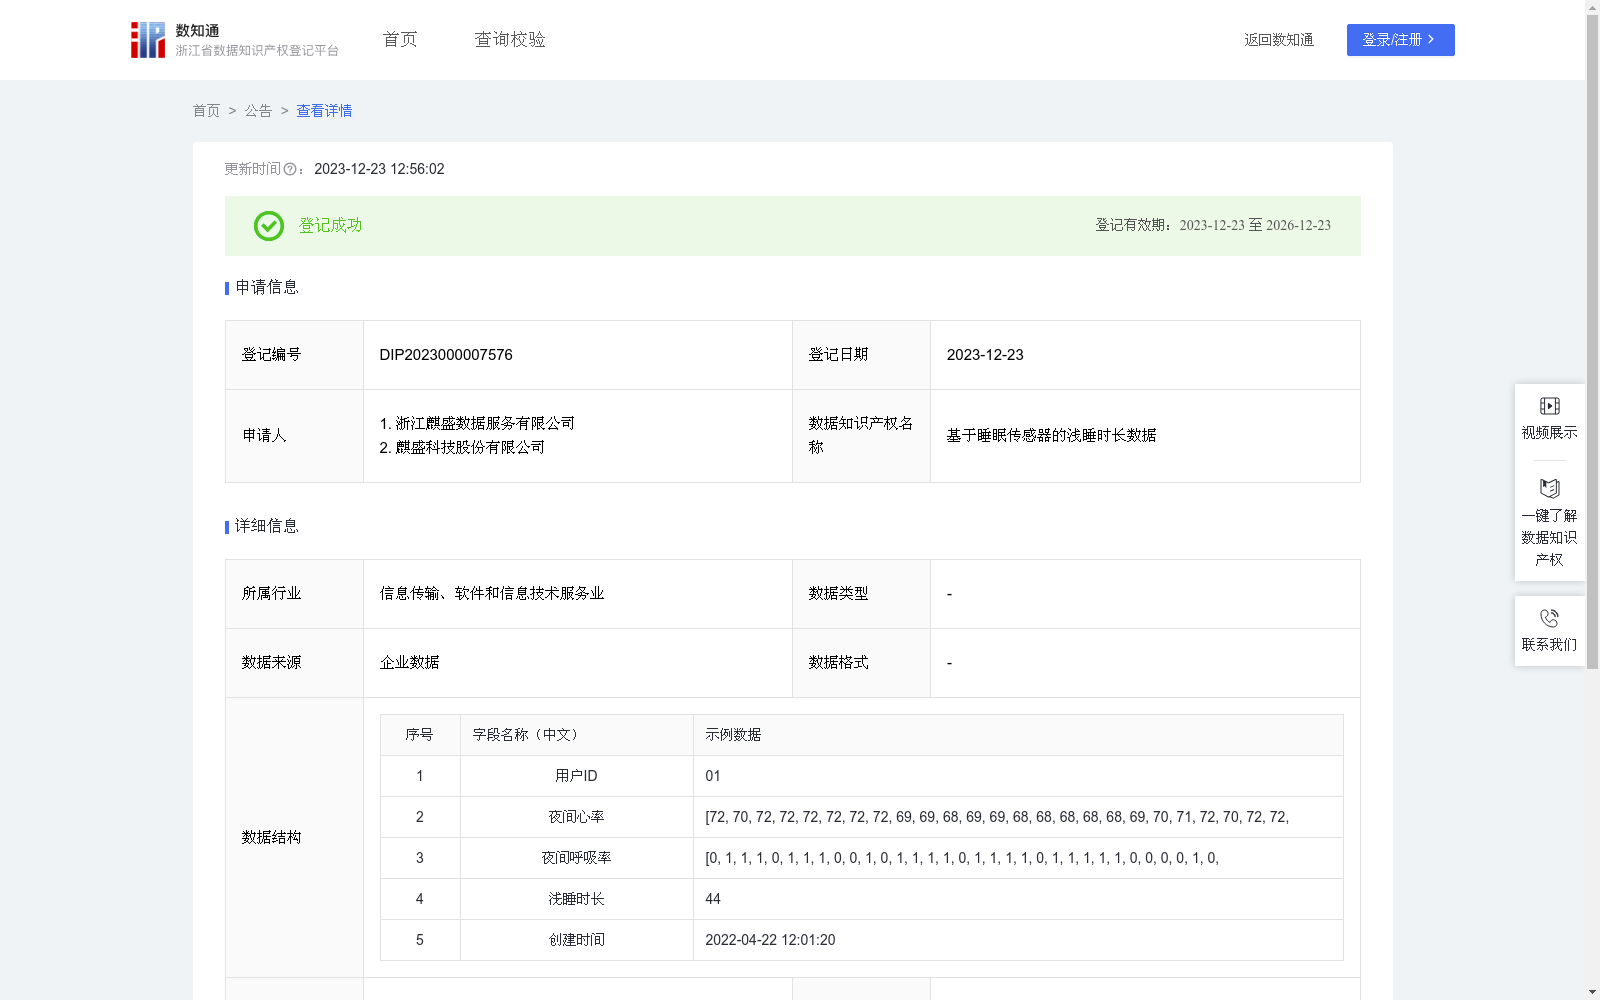Click applicant 1. 浙江麒盛数据服务有限公司

click(477, 423)
